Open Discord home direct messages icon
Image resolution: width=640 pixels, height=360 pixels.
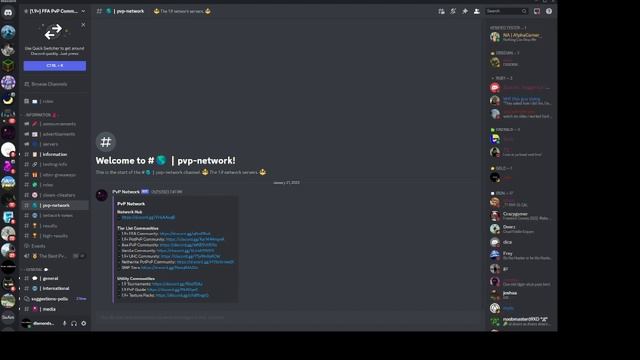[x=8, y=13]
